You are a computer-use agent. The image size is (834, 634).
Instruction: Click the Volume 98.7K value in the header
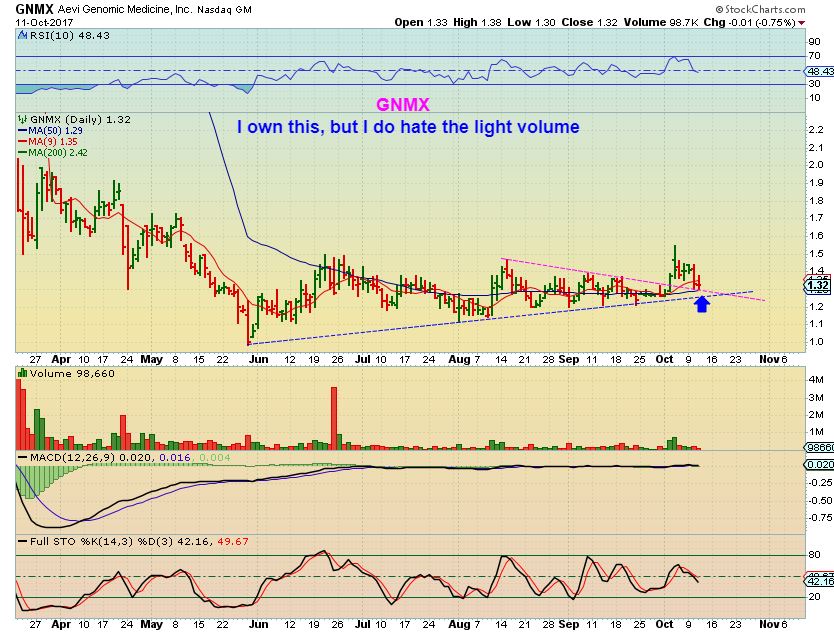tap(661, 22)
